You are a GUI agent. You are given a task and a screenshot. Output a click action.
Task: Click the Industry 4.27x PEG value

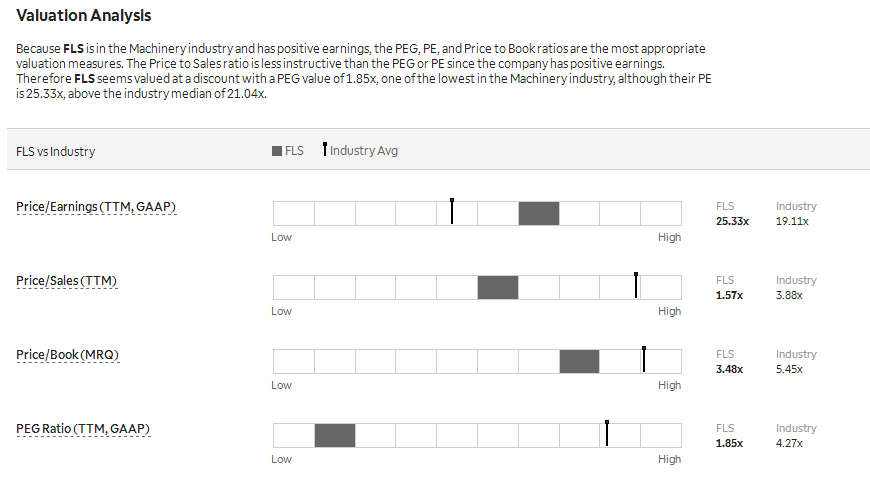pos(789,443)
